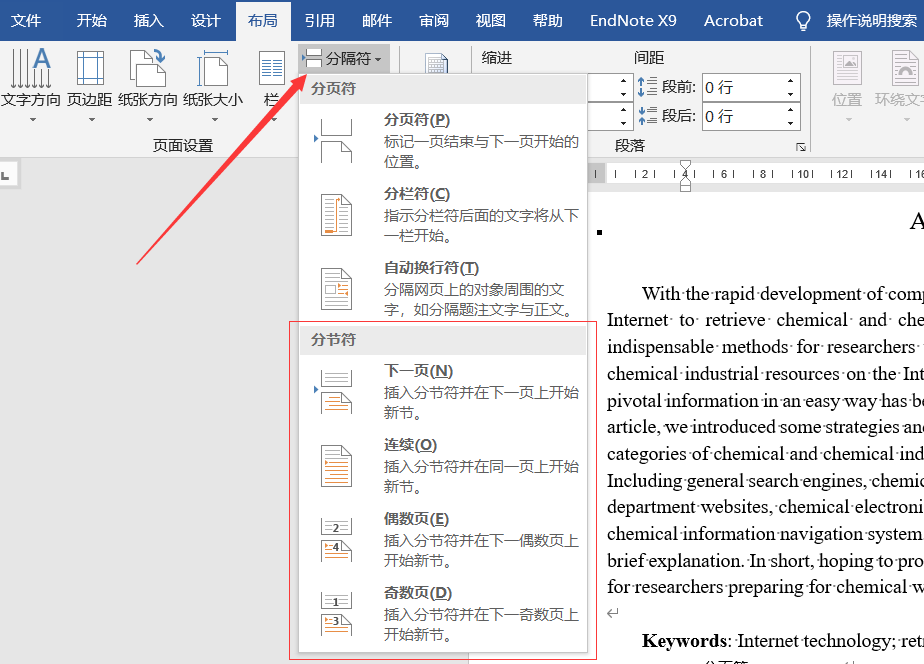Open the 纸张大小 paper size tool
This screenshot has width=924, height=664.
click(x=213, y=80)
